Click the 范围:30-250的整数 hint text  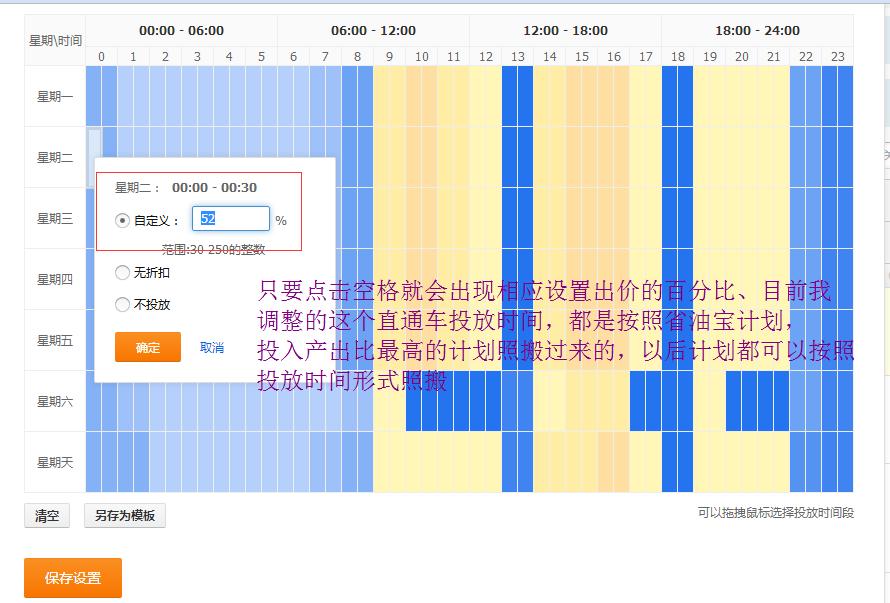[213, 250]
